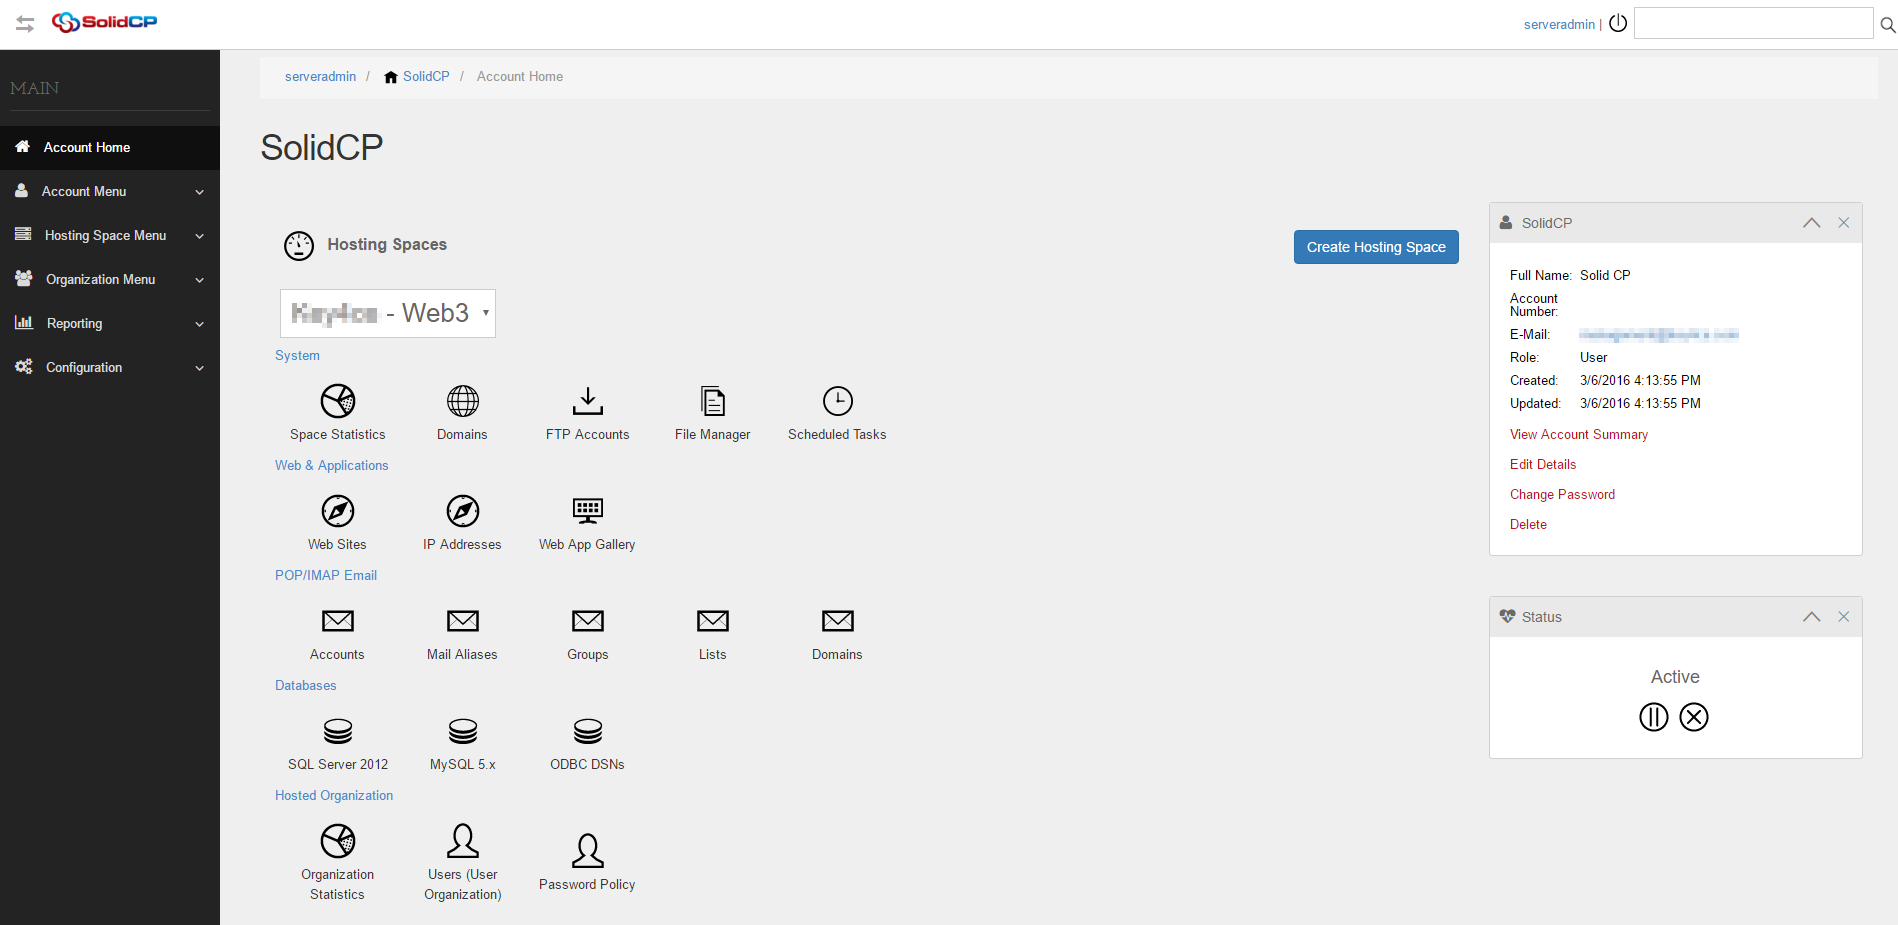Open the Password Policy icon
1898x925 pixels.
click(587, 852)
